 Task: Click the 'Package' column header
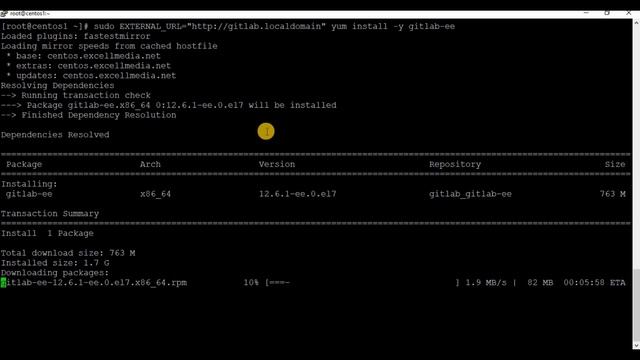click(x=24, y=164)
